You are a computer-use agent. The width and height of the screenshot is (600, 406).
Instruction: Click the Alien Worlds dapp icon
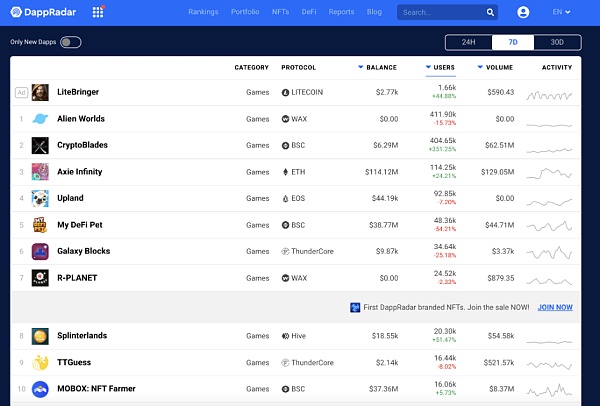pyautogui.click(x=40, y=119)
